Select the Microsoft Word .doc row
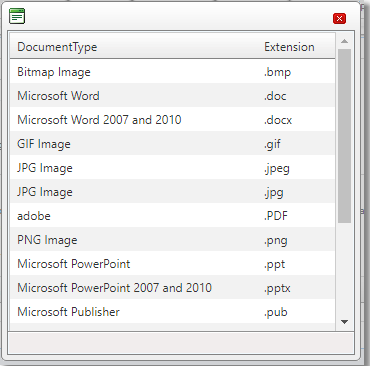378x380 pixels. [172, 96]
